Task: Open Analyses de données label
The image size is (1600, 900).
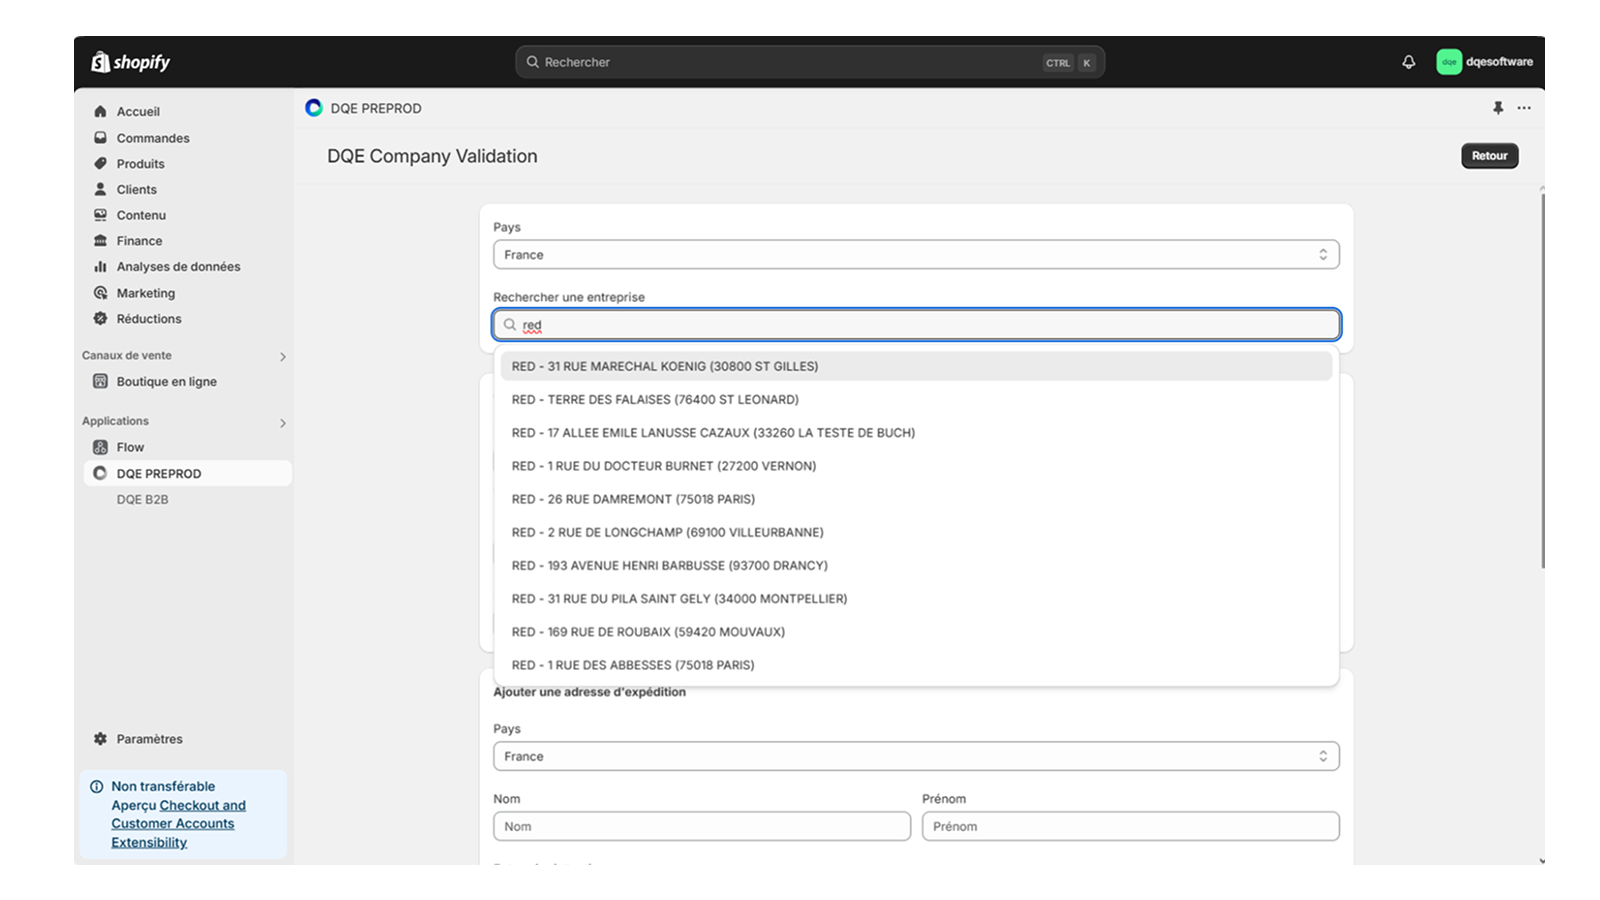Action: [178, 267]
